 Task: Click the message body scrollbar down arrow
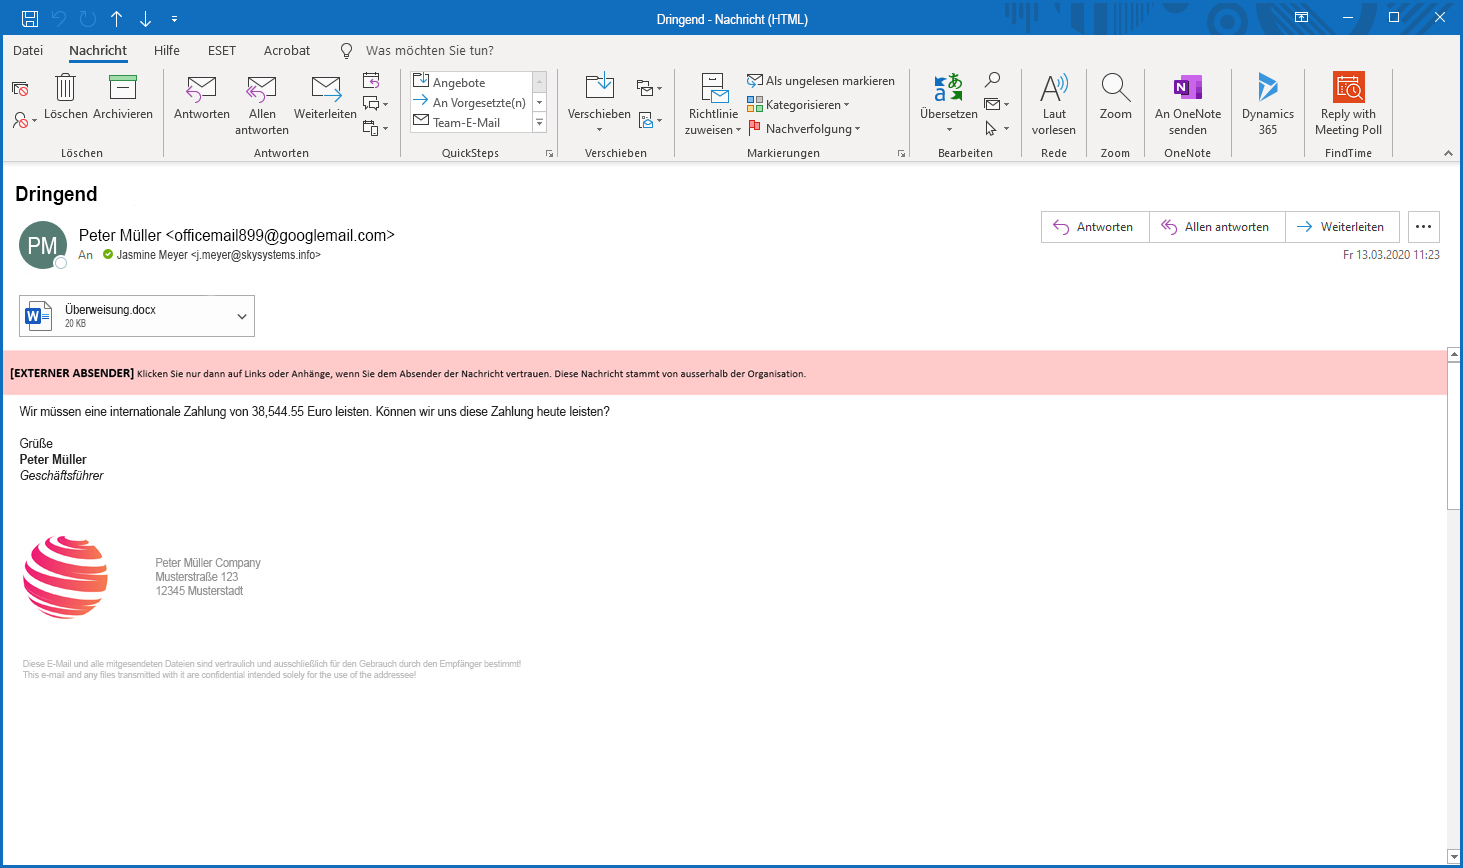click(1454, 857)
